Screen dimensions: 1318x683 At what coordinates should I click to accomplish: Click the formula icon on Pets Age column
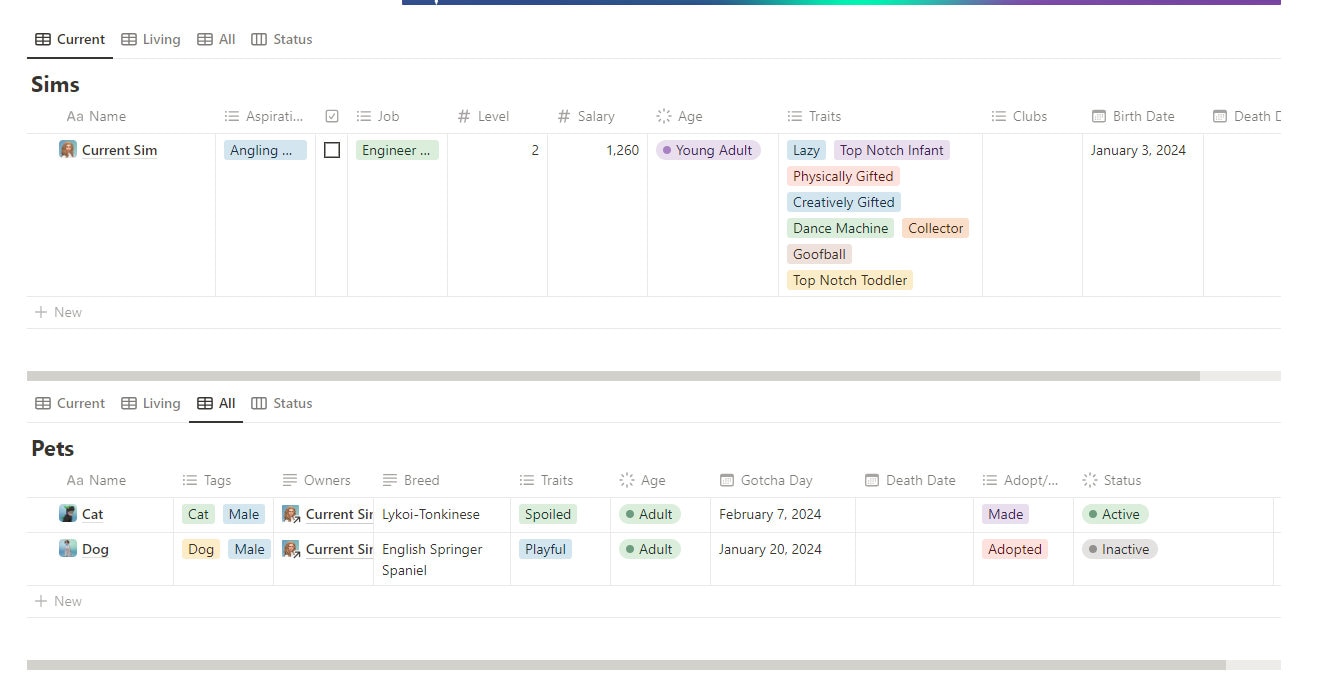pyautogui.click(x=628, y=480)
